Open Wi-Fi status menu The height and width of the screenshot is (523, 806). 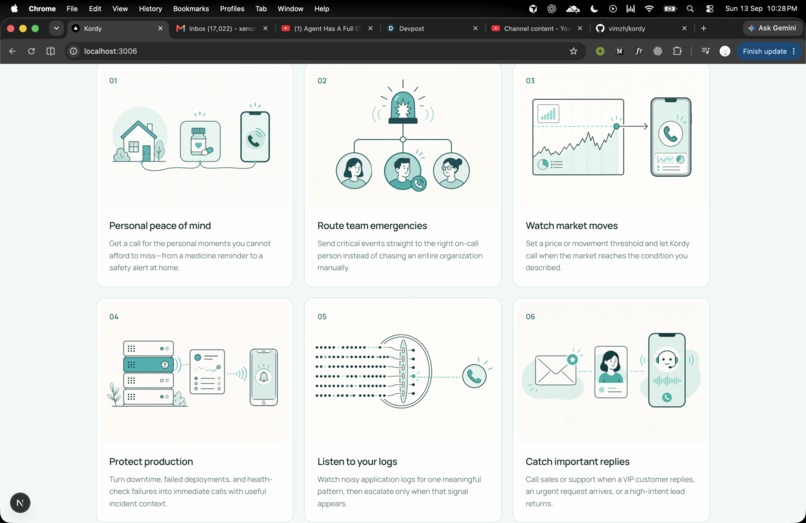tap(649, 9)
